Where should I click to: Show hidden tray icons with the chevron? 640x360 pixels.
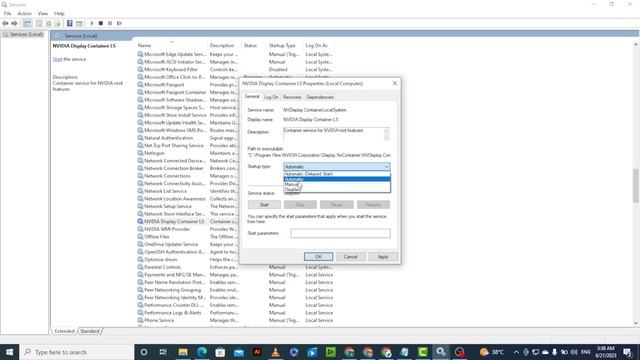tap(516, 352)
